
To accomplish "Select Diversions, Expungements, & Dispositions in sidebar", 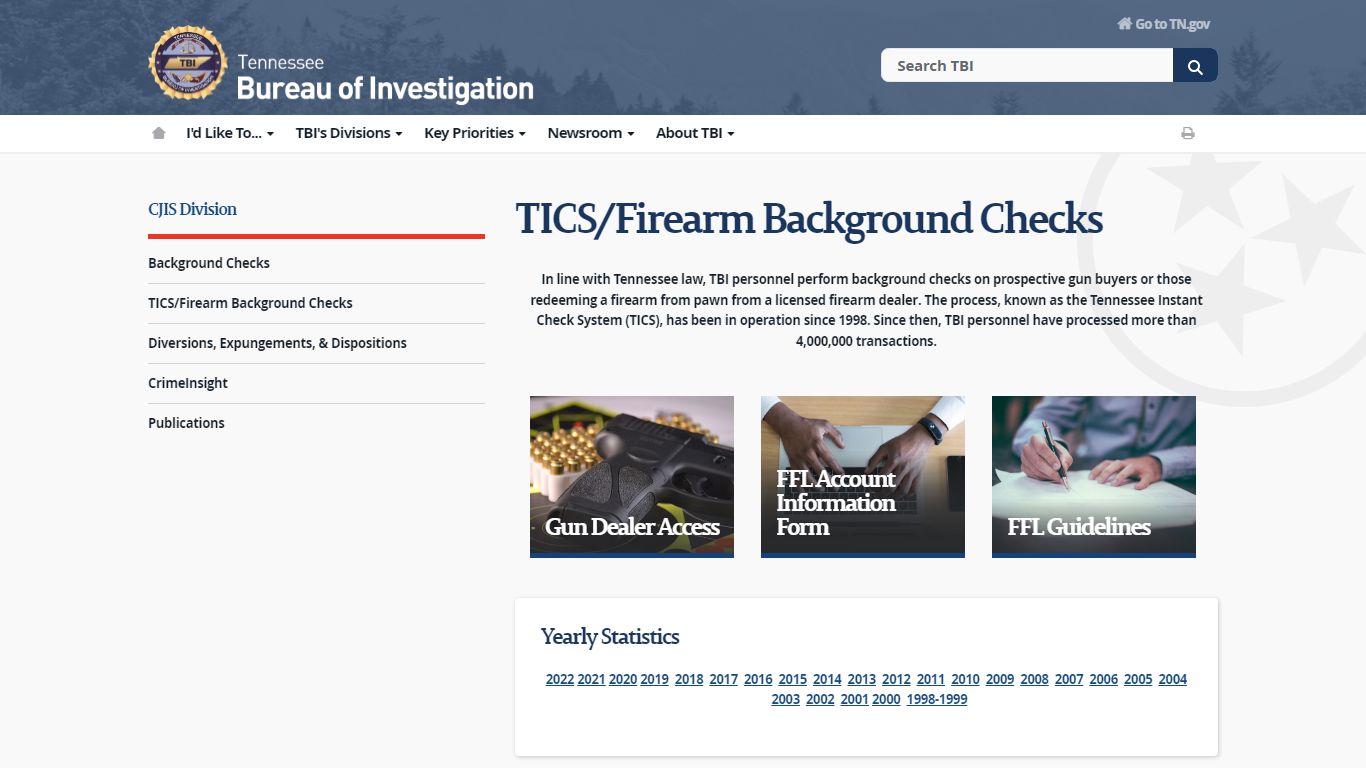I will [277, 343].
